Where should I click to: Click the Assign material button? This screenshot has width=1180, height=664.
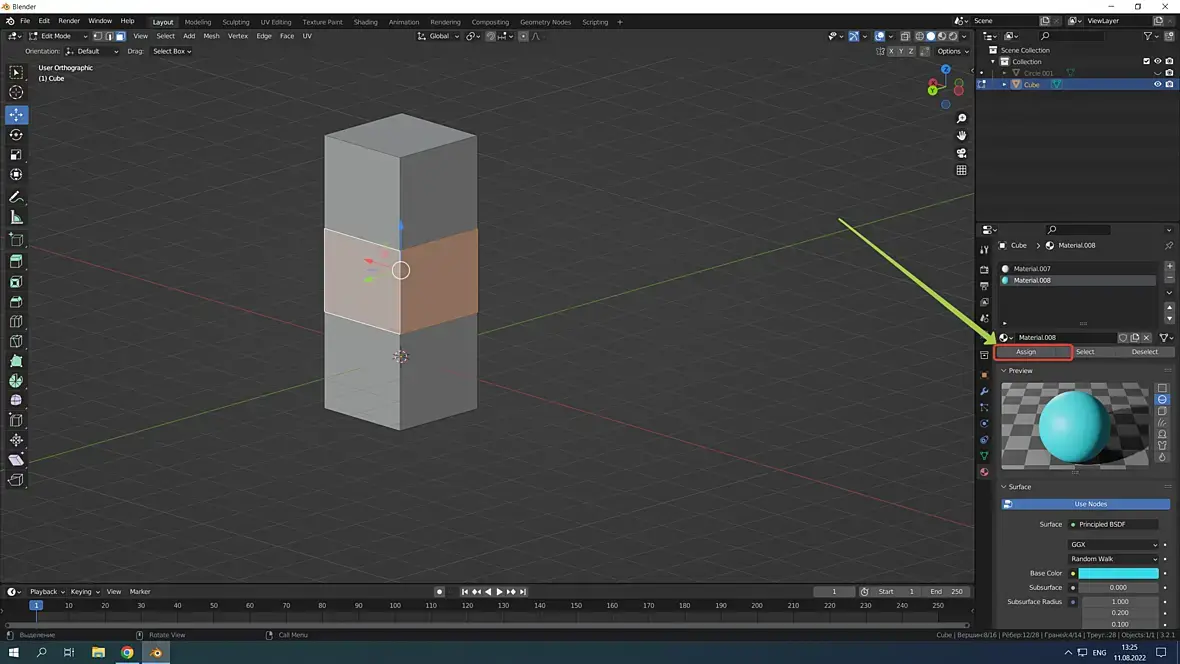point(1026,352)
